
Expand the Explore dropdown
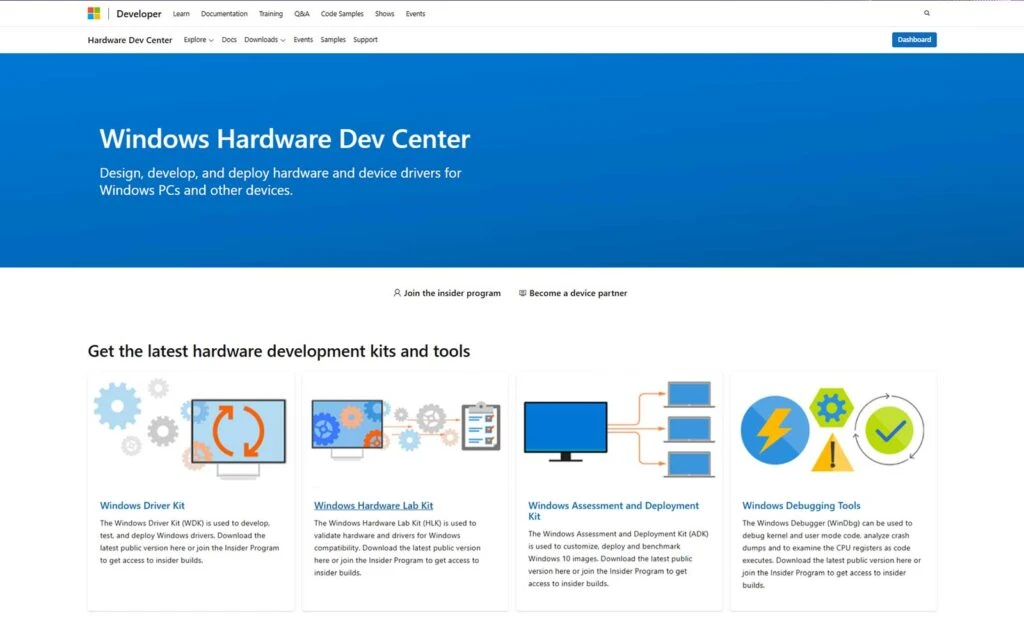198,39
